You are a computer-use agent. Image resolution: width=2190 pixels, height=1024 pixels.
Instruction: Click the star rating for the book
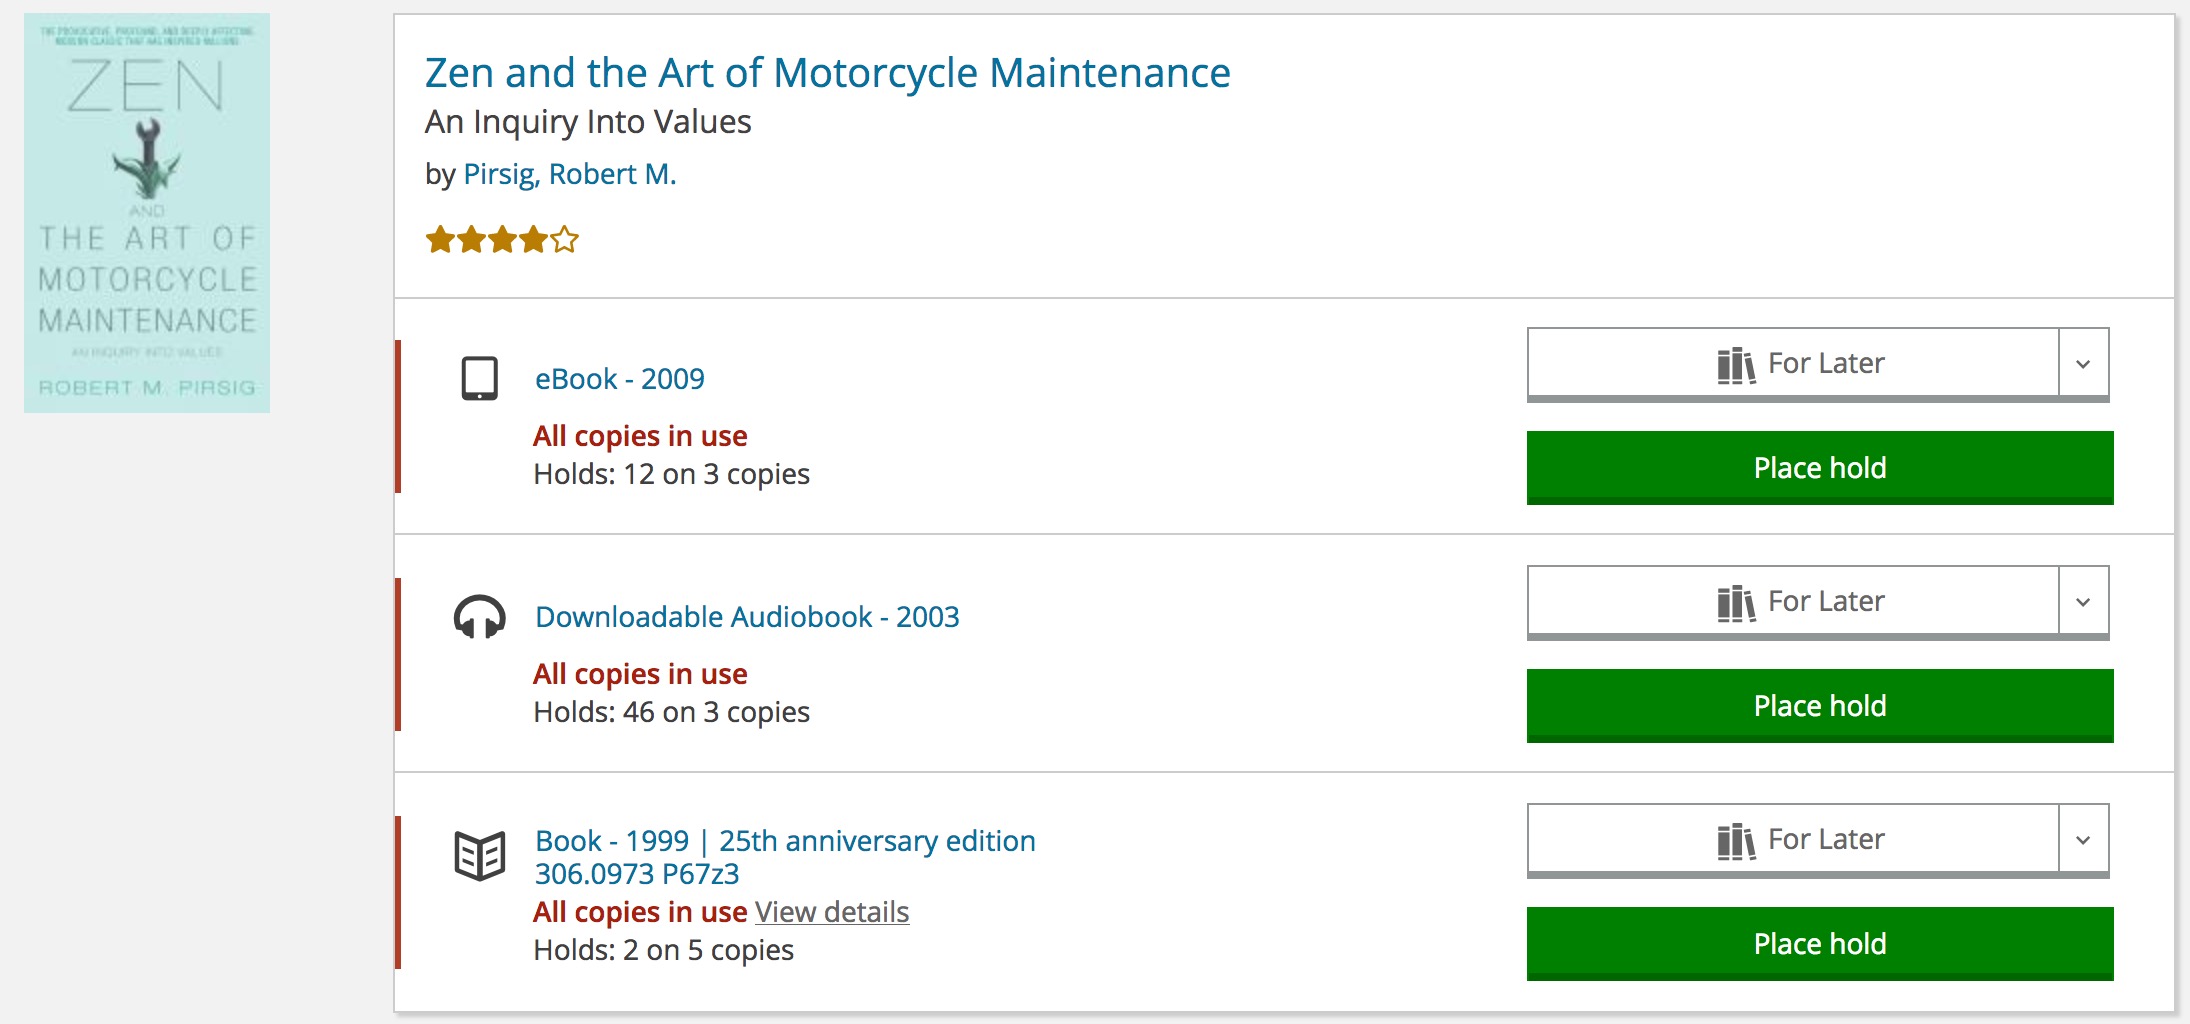click(502, 240)
